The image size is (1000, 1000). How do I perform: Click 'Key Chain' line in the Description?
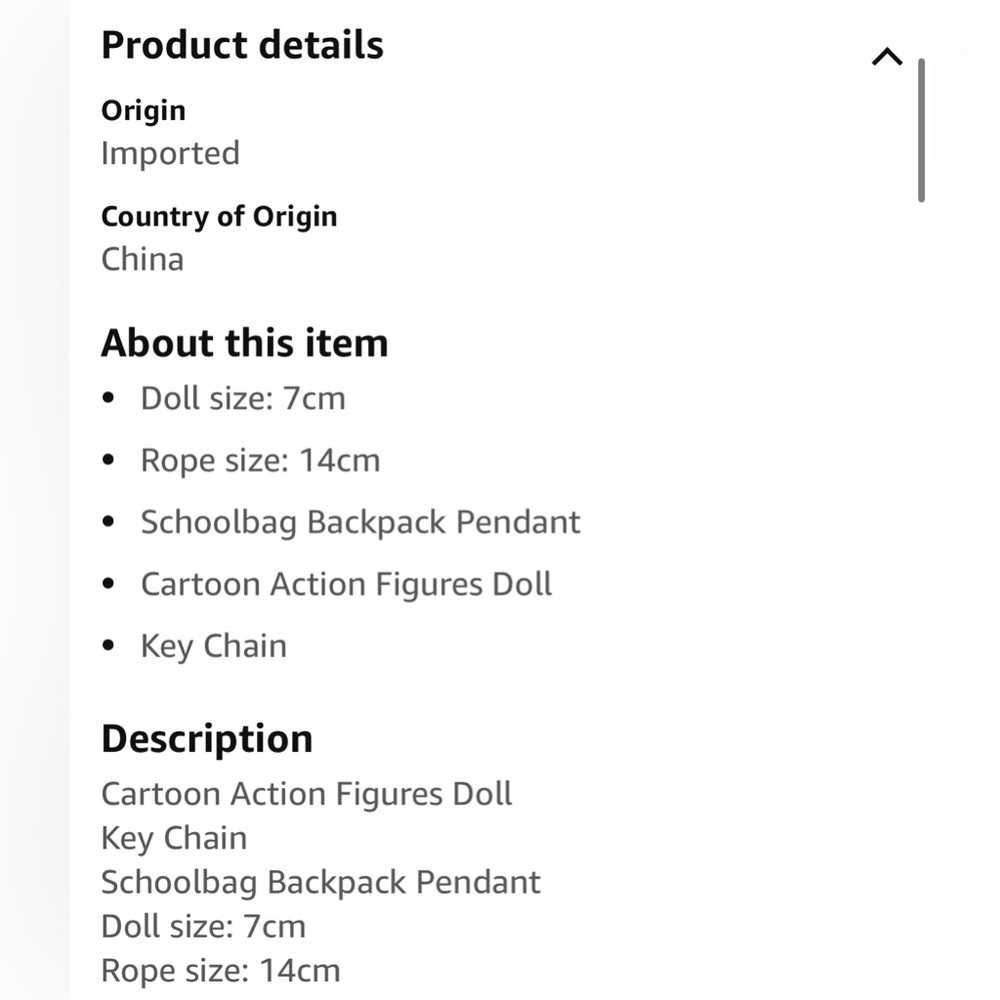pyautogui.click(x=174, y=838)
